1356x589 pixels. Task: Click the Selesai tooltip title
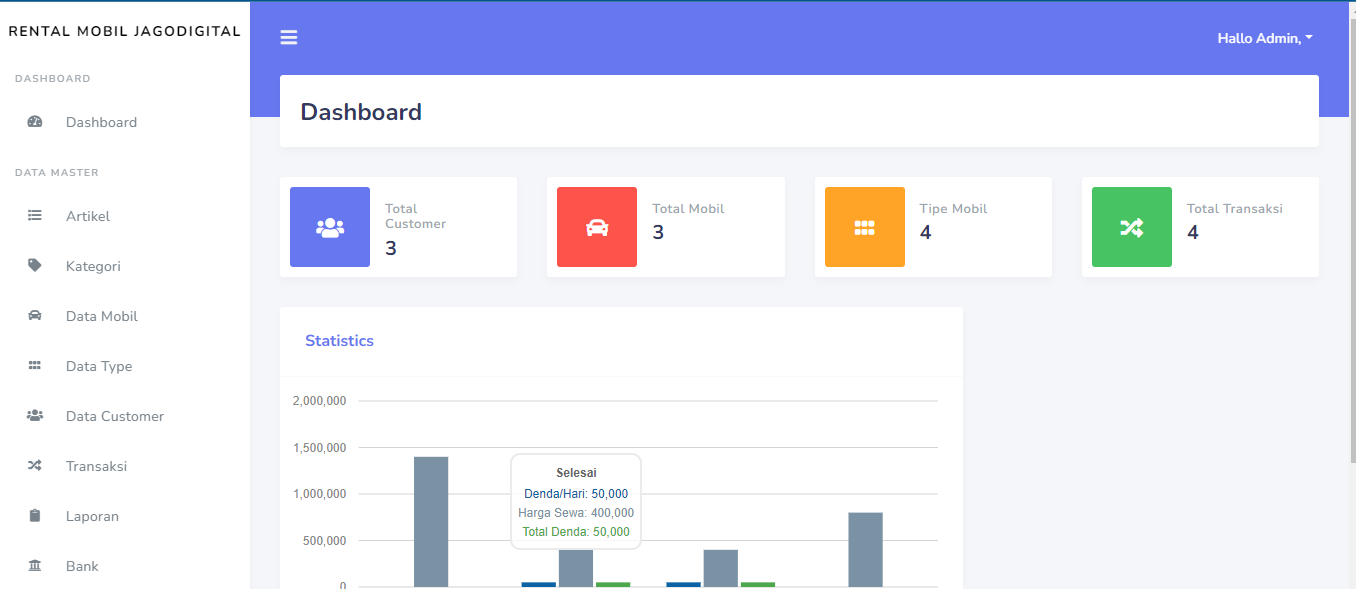576,473
